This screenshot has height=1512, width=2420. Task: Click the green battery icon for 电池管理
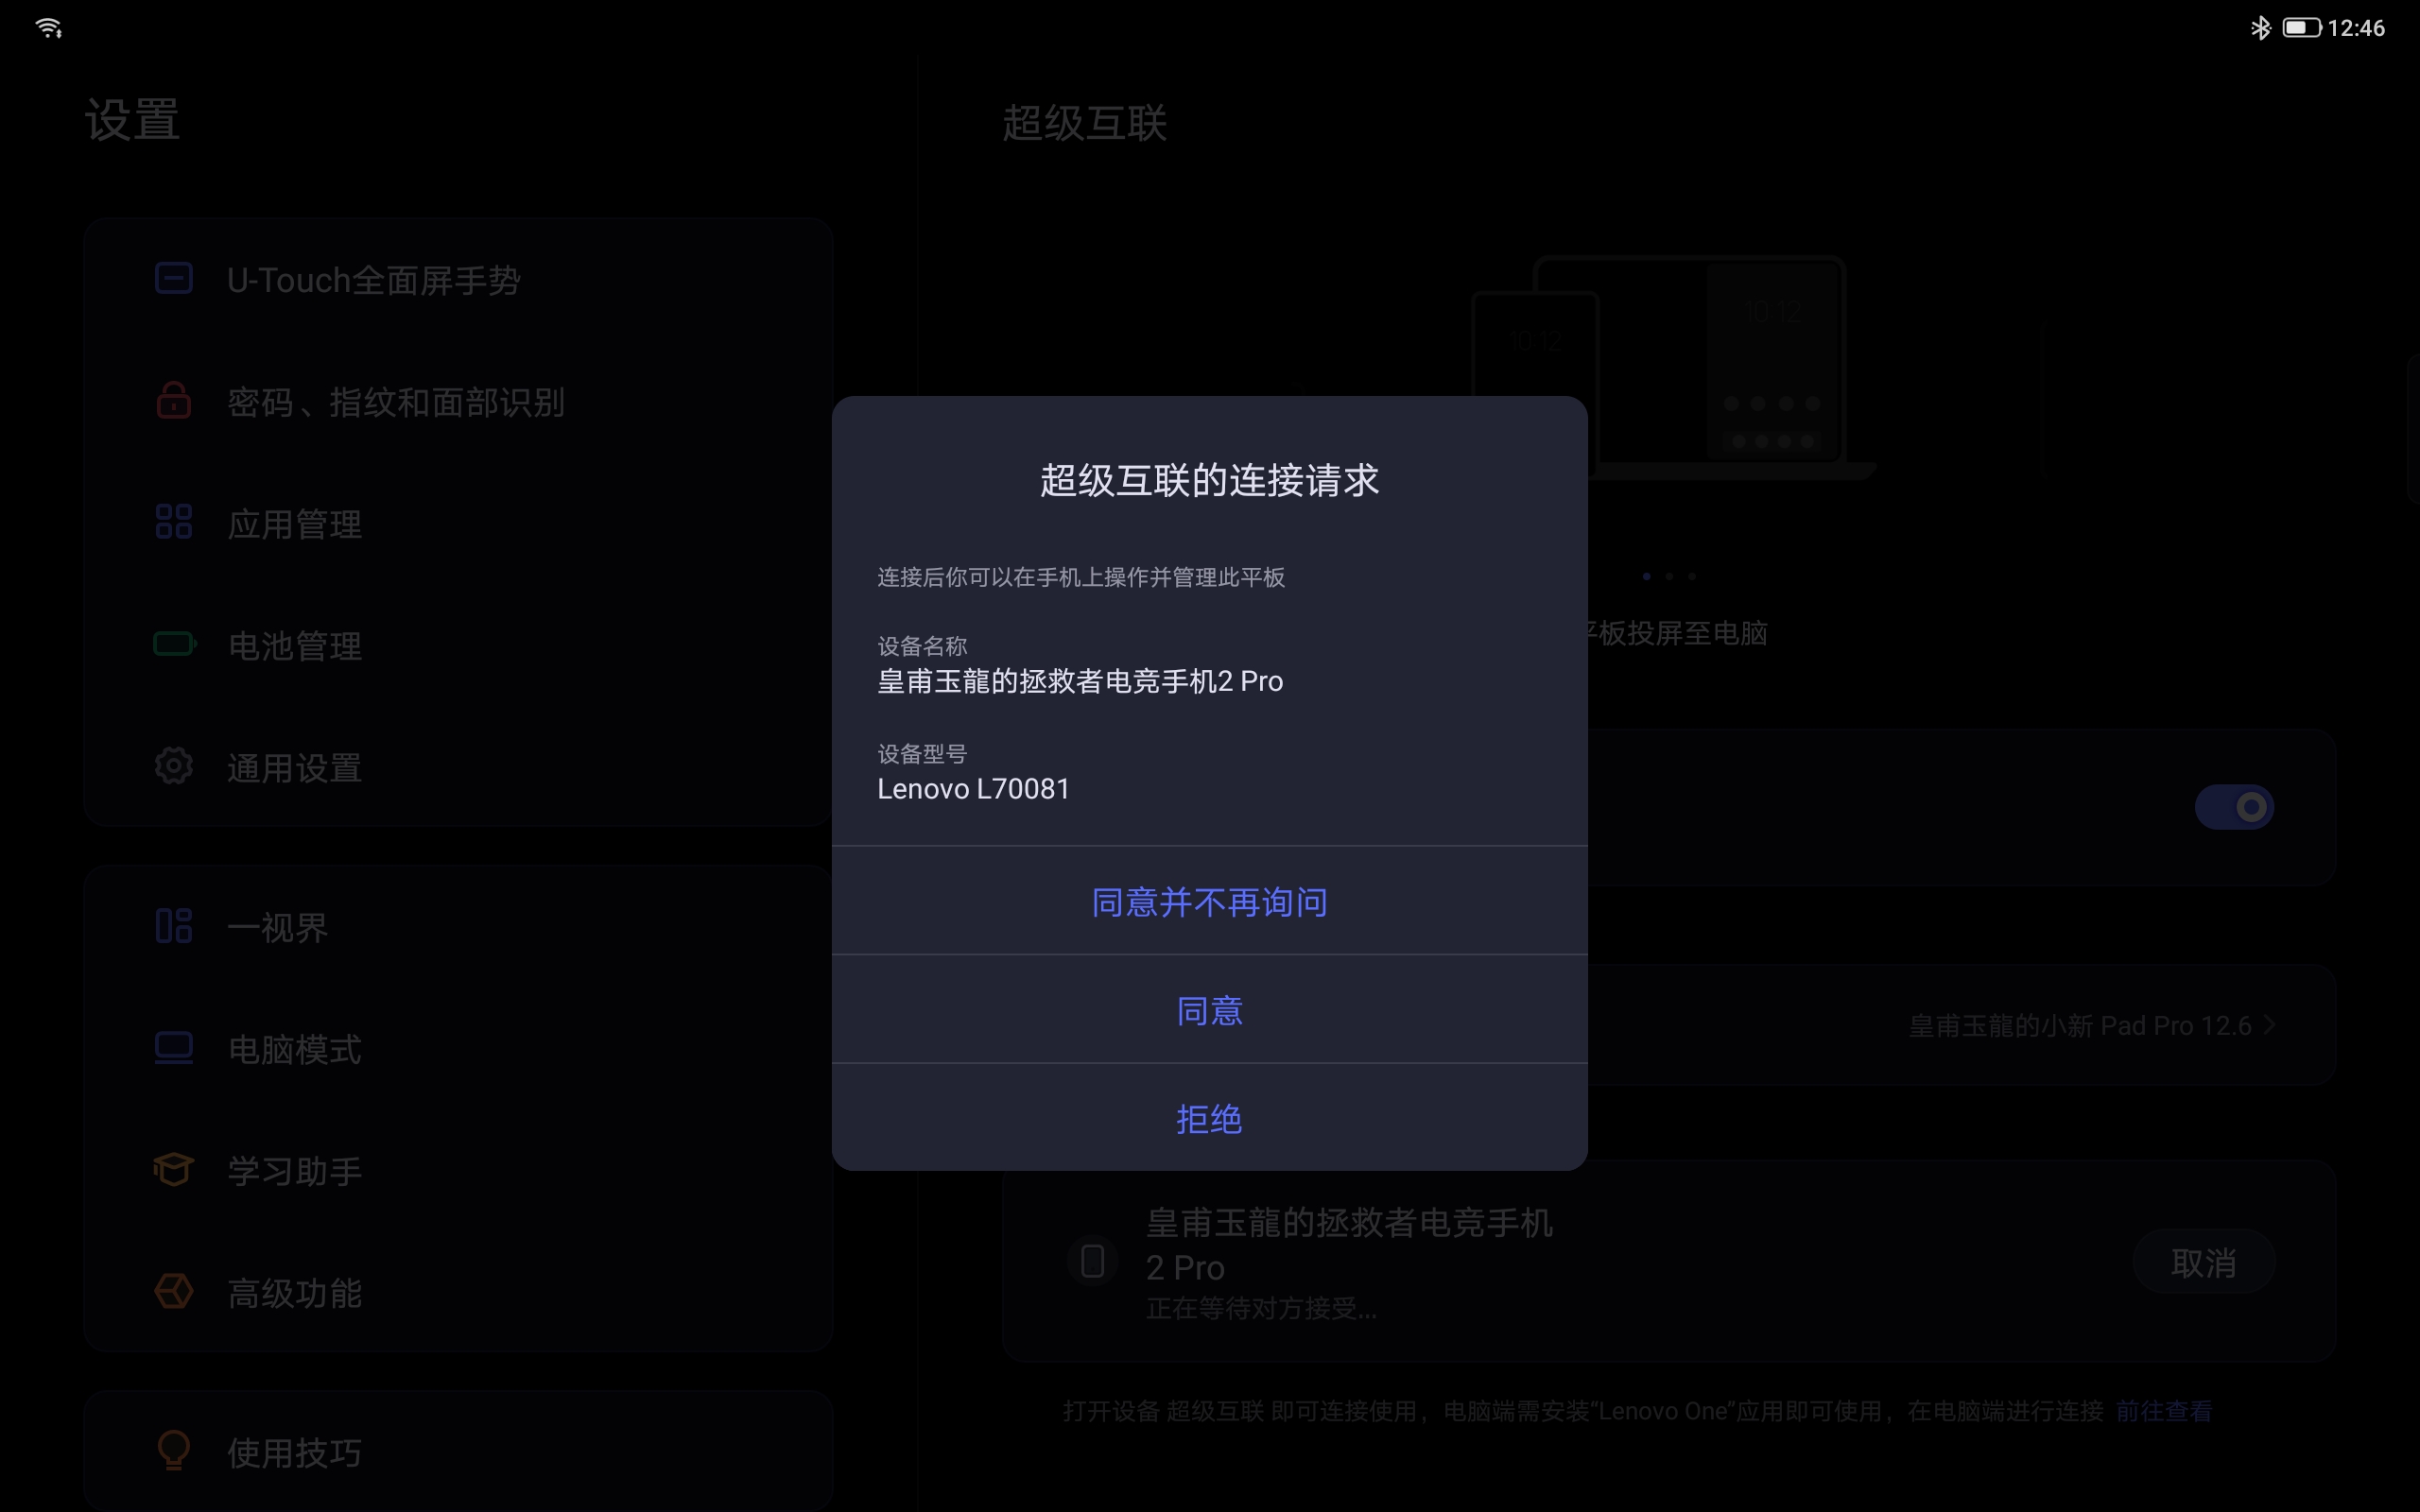[173, 645]
